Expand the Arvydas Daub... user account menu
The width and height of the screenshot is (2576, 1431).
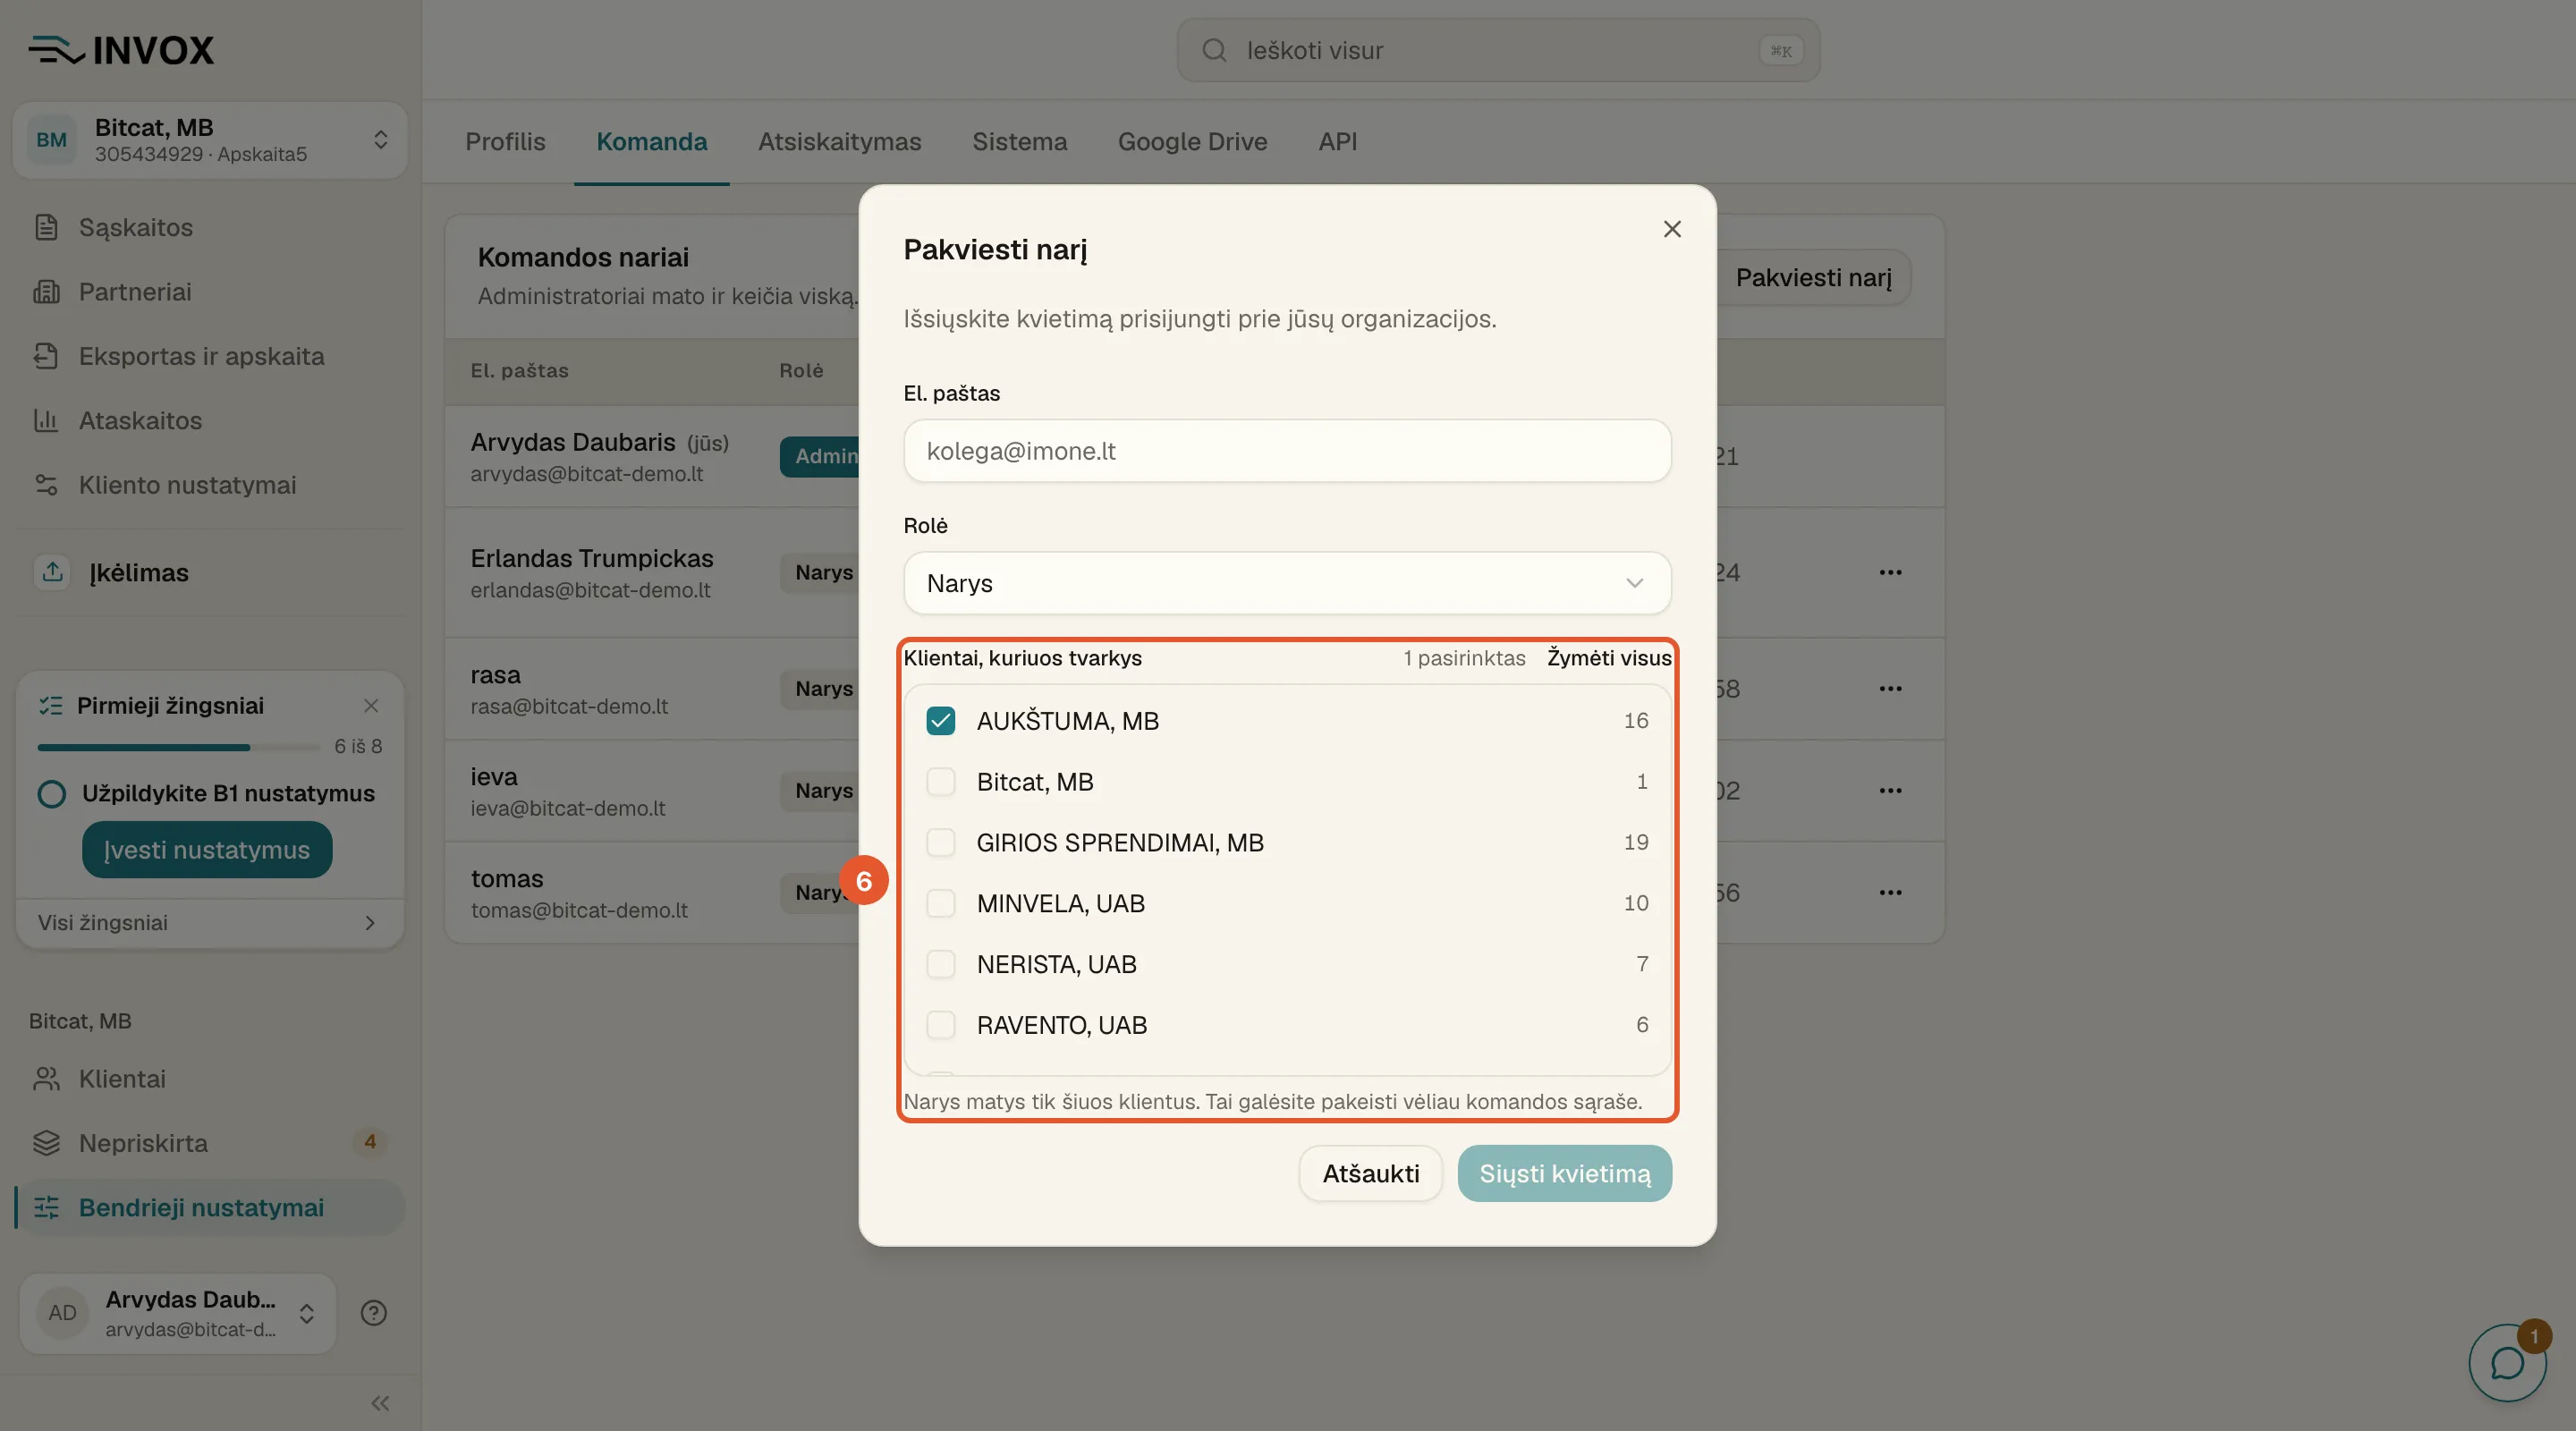[x=178, y=1313]
